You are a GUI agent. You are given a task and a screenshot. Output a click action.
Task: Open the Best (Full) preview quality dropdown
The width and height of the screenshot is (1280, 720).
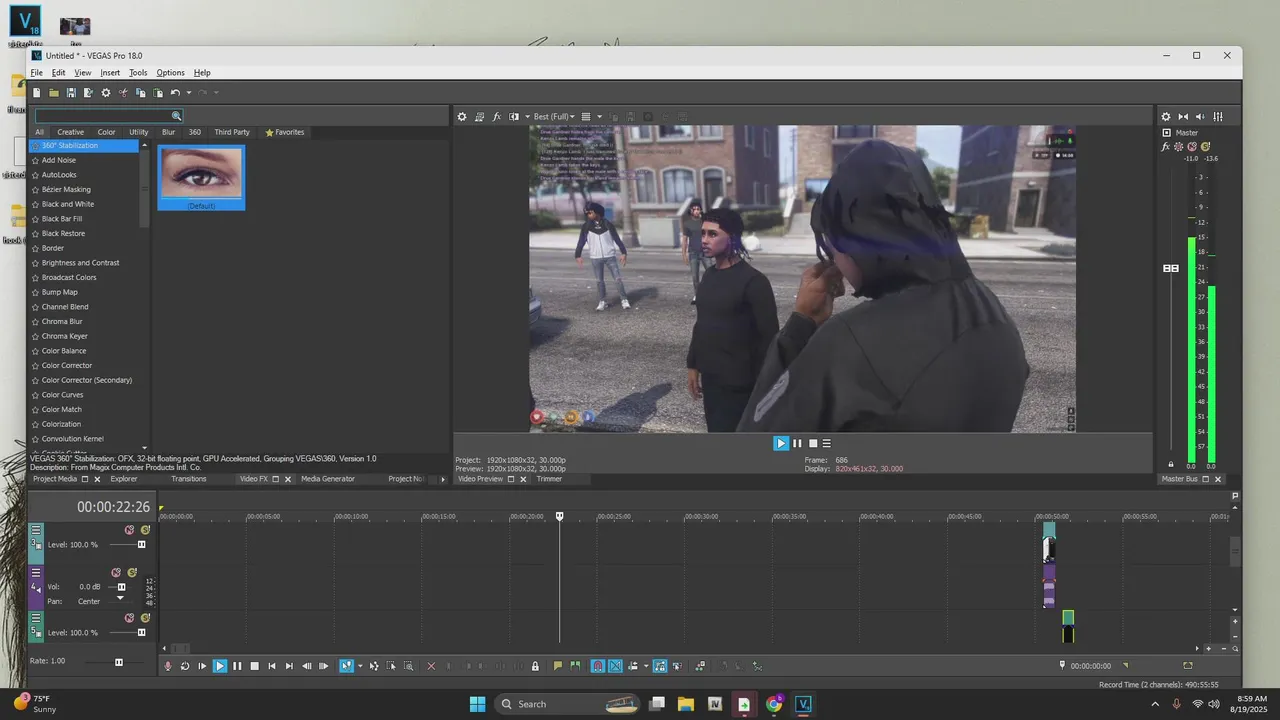554,117
